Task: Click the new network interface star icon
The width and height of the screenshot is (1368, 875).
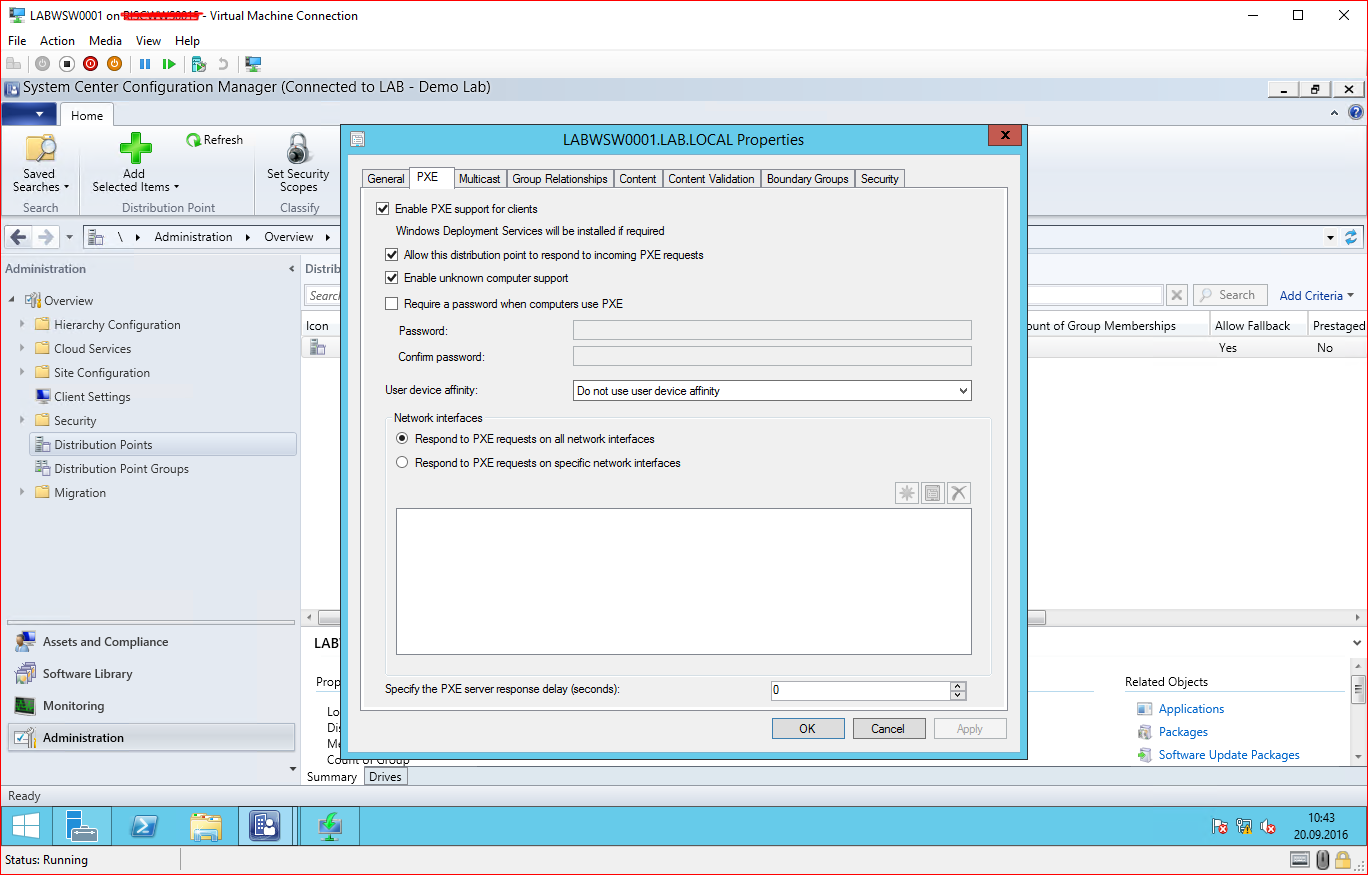Action: click(x=907, y=493)
